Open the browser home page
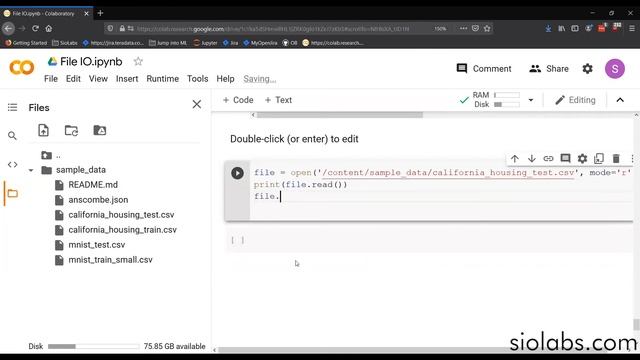The height and width of the screenshot is (360, 640). 49,29
